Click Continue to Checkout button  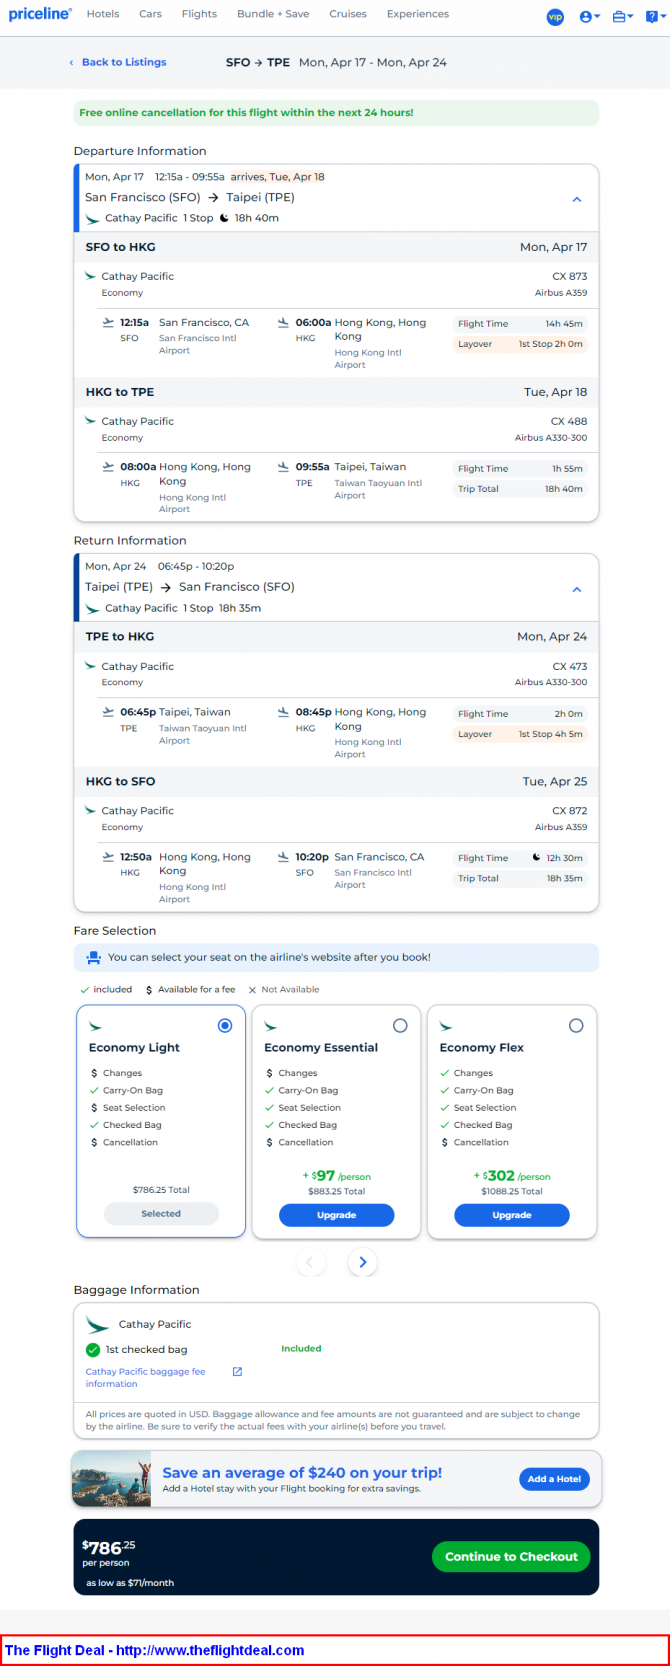point(511,1557)
